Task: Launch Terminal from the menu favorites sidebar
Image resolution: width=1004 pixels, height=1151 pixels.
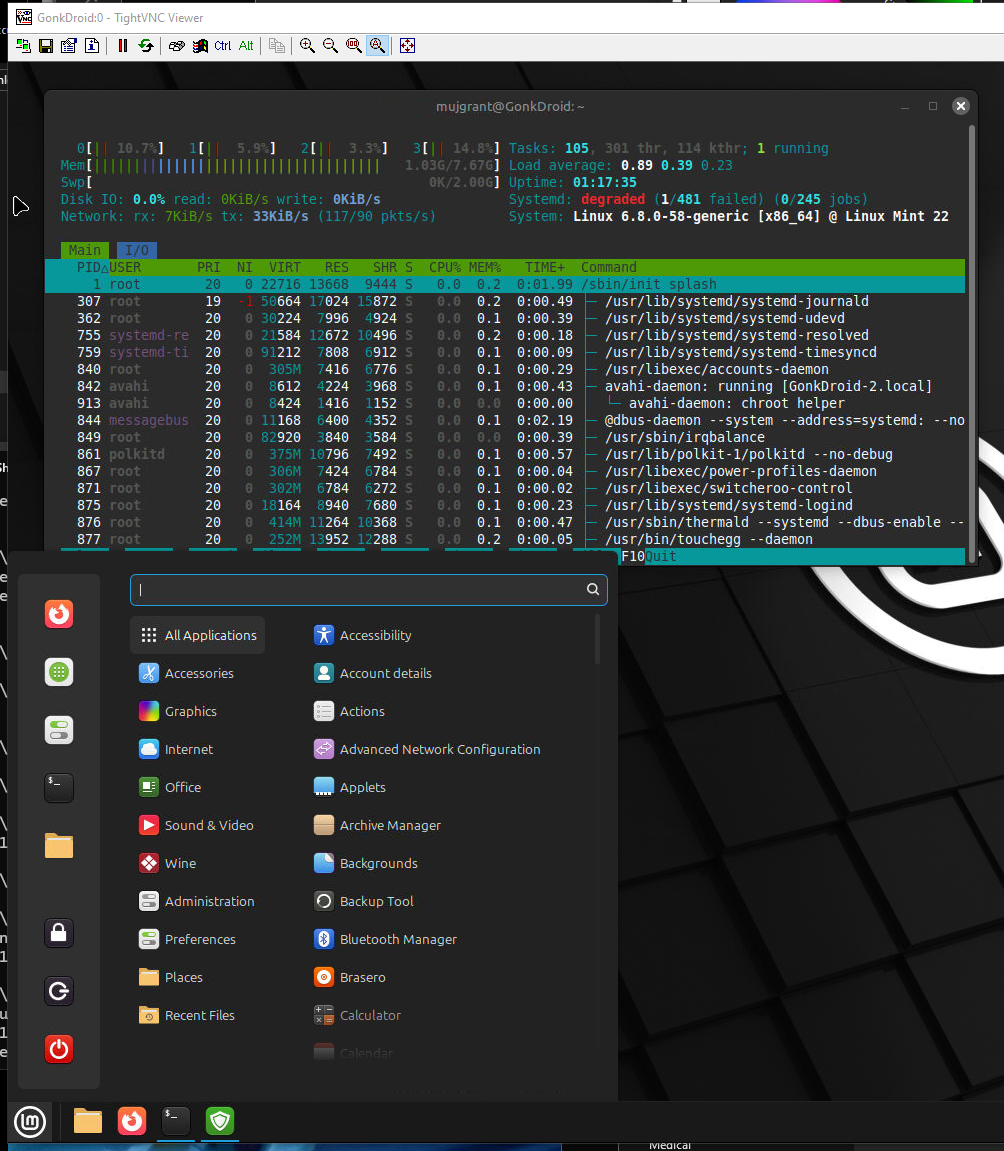Action: coord(59,788)
